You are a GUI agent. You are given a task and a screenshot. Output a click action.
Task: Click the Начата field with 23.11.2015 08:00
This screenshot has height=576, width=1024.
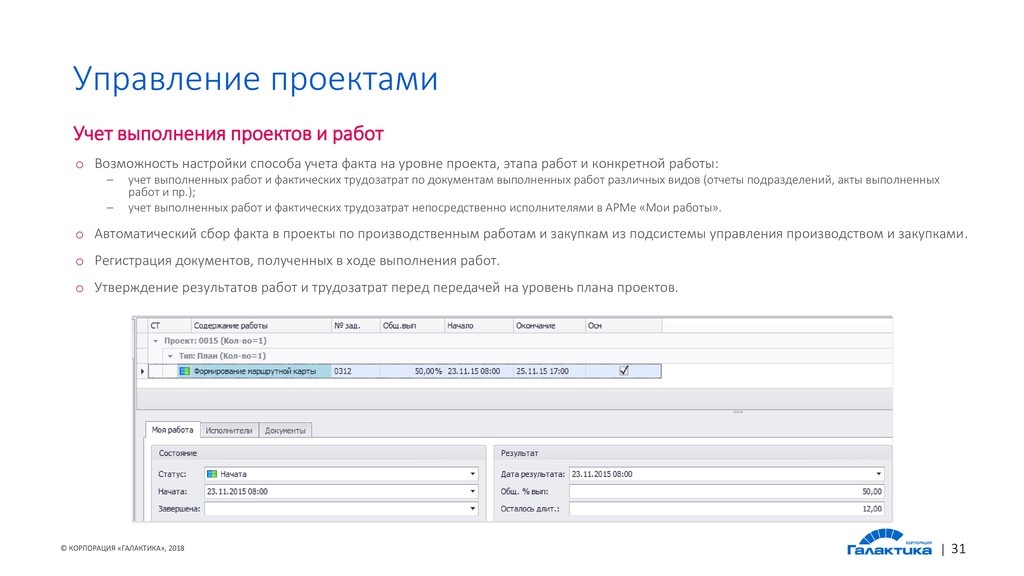[x=341, y=491]
